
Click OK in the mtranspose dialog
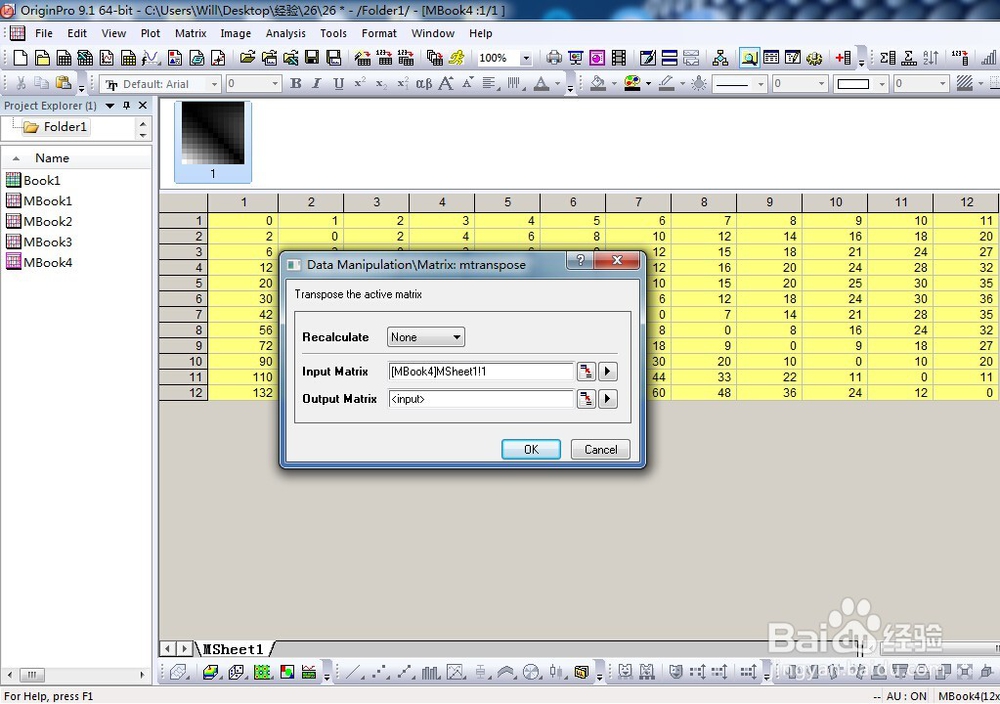pyautogui.click(x=531, y=450)
